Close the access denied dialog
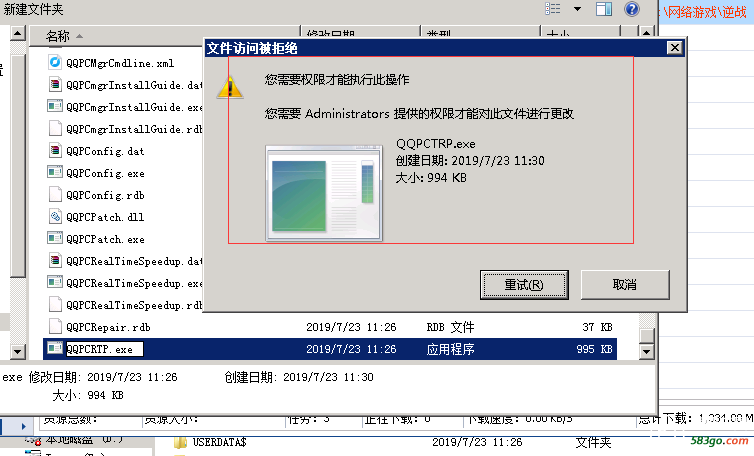 coord(675,48)
